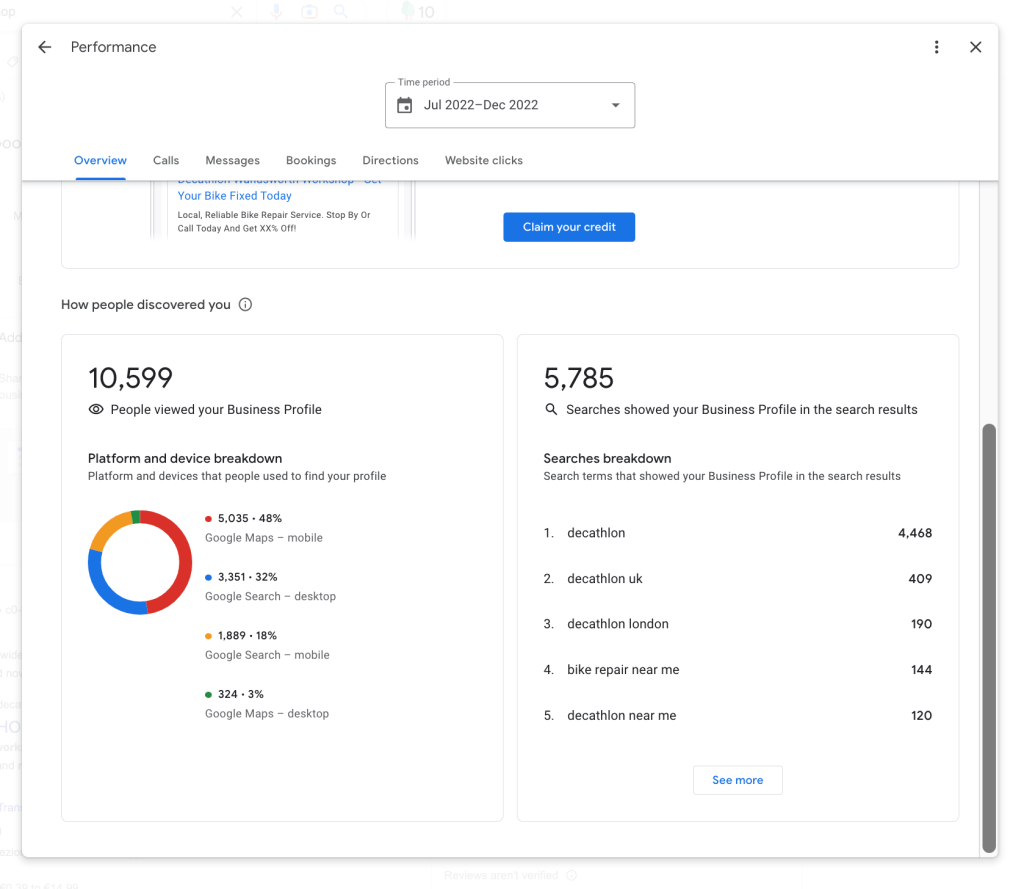The width and height of the screenshot is (1024, 889).
Task: Click the Claim your credit button
Action: coord(569,227)
